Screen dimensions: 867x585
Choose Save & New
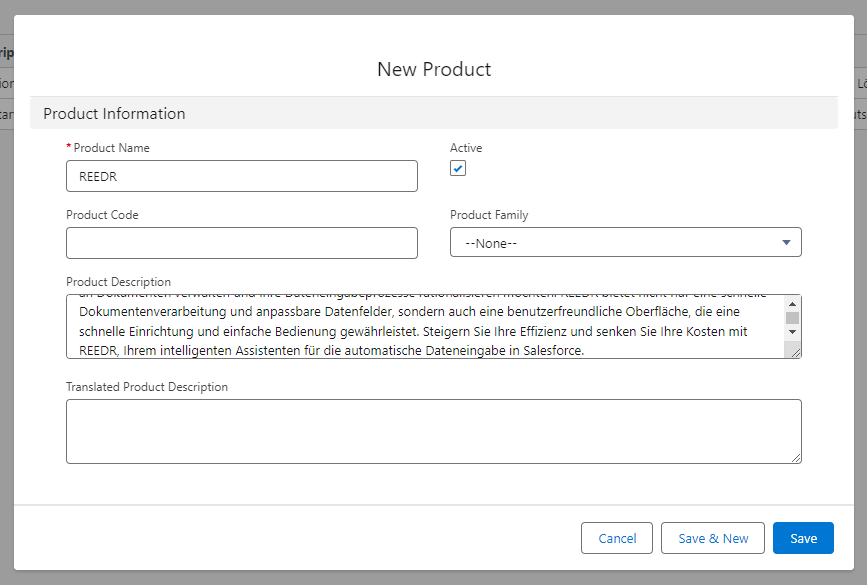coord(712,538)
